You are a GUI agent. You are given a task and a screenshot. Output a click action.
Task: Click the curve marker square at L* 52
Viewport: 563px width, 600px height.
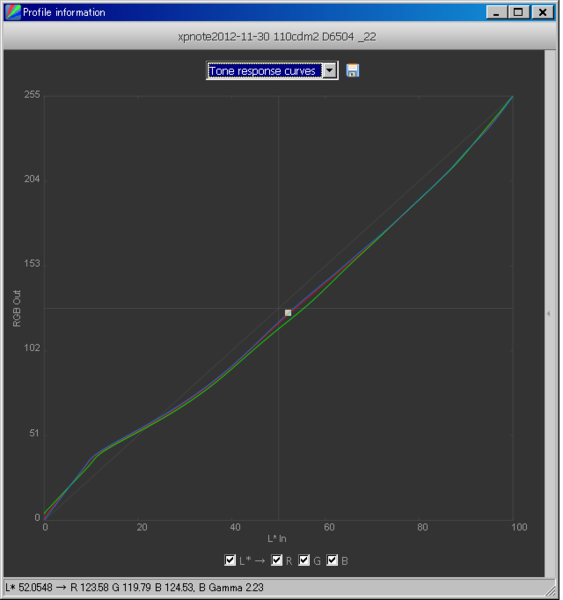289,314
